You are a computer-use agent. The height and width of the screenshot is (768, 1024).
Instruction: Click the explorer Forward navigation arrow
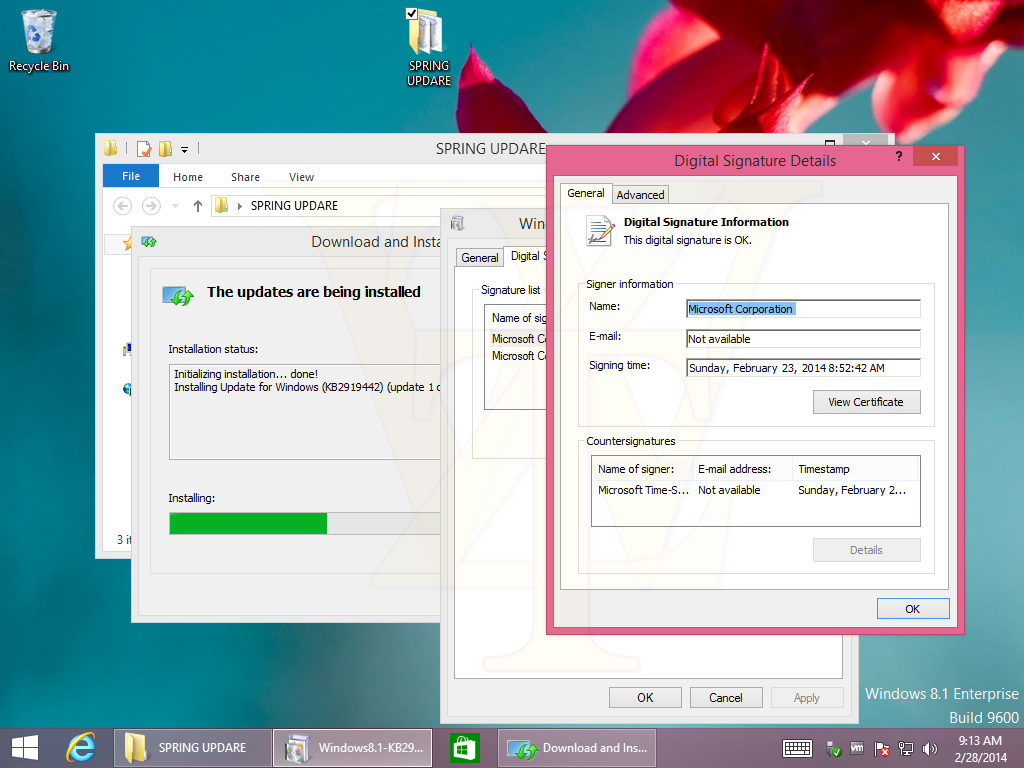152,206
